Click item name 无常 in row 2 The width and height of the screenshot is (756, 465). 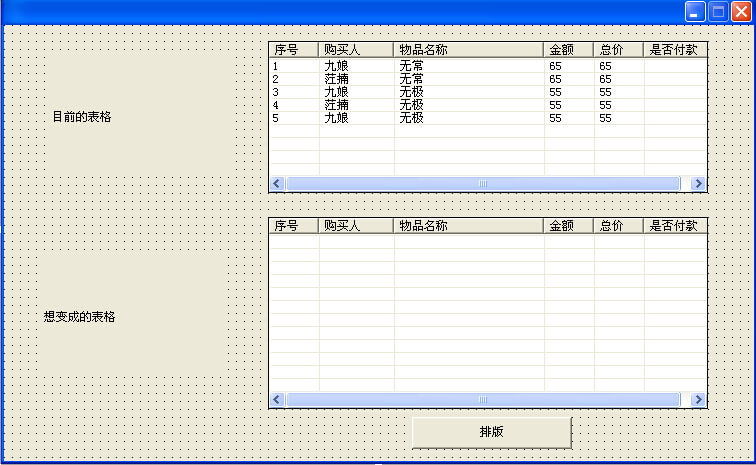[411, 79]
